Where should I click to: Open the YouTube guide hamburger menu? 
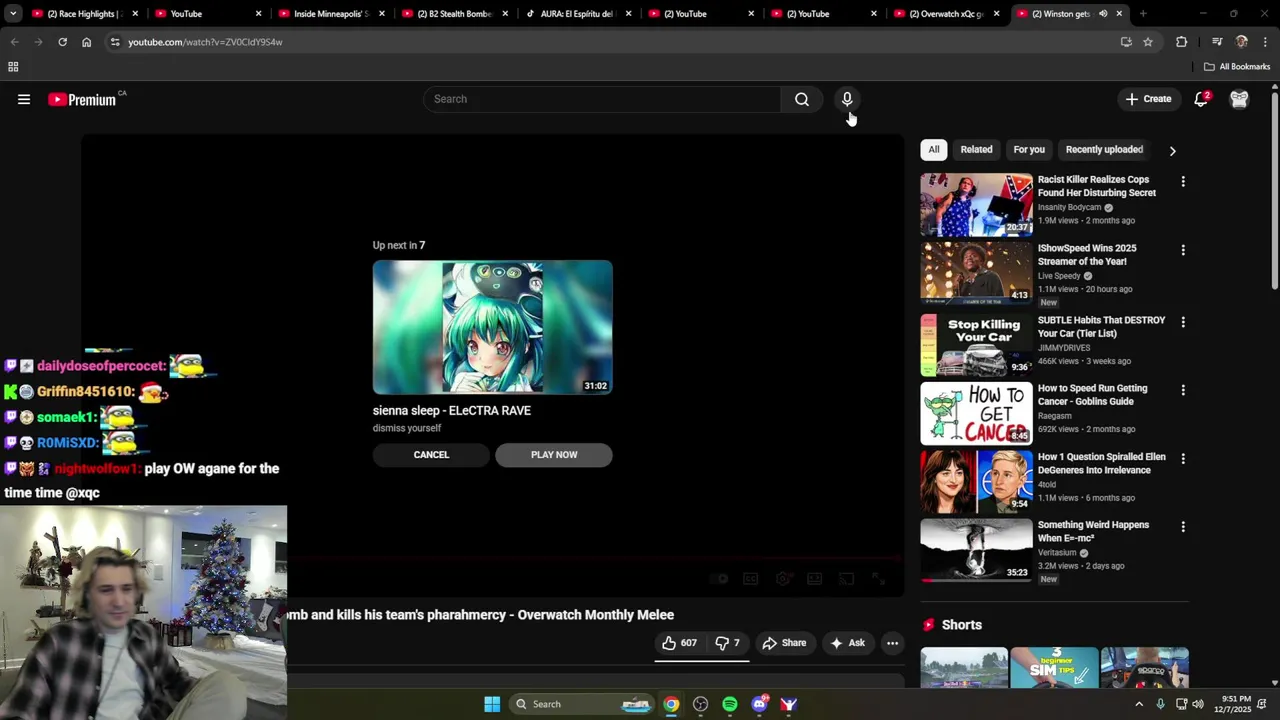[24, 99]
